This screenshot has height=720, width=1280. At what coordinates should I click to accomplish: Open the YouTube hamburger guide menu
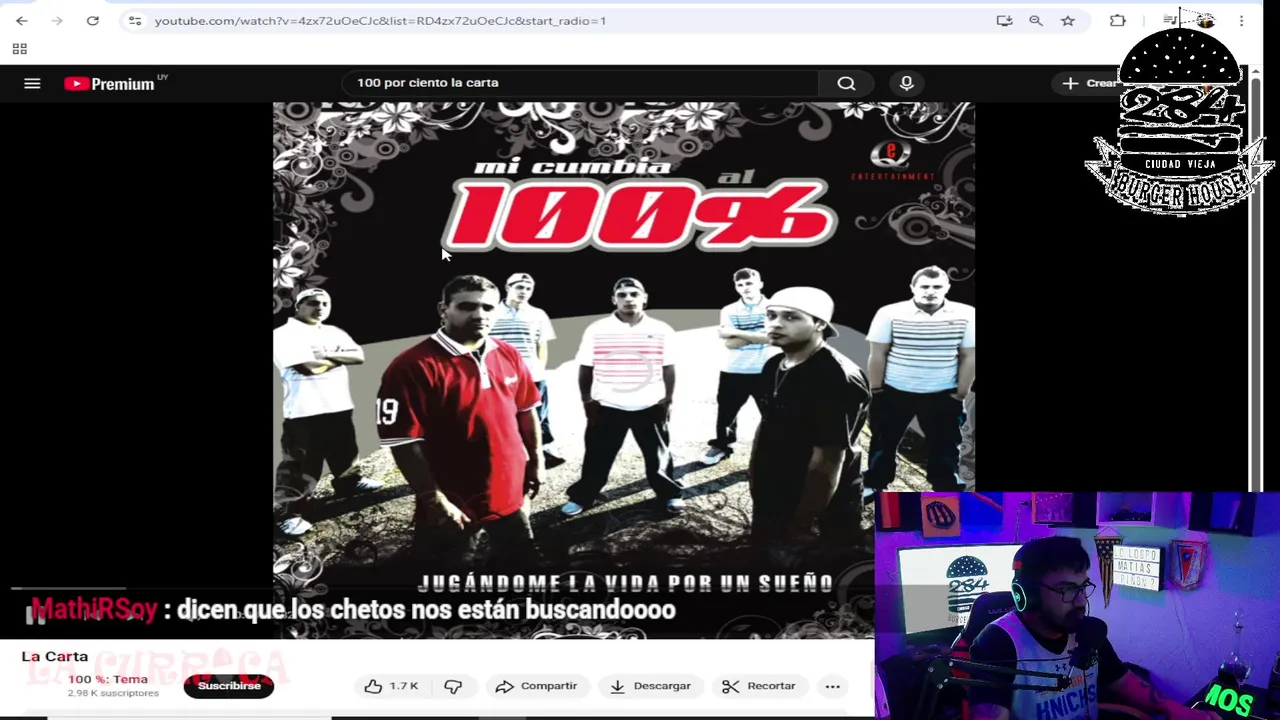pyautogui.click(x=32, y=84)
